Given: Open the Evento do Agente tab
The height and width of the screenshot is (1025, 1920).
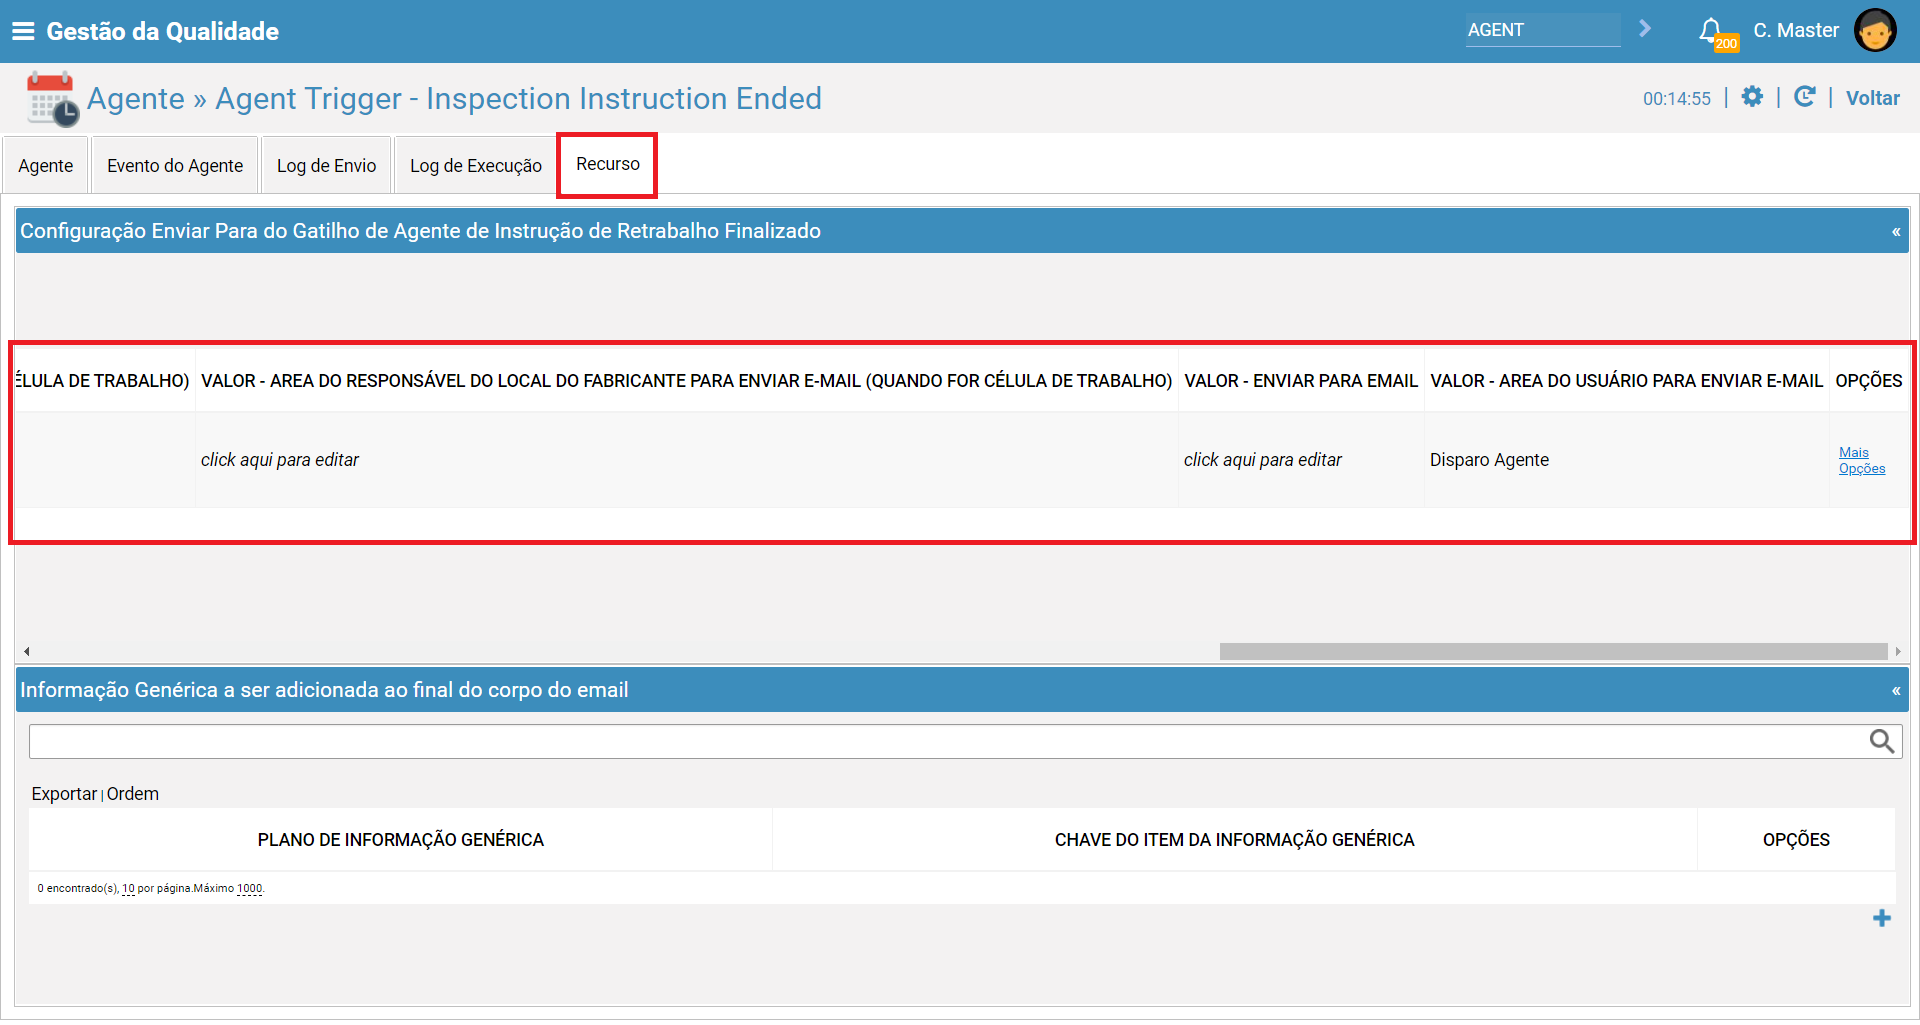Looking at the screenshot, I should (x=175, y=166).
